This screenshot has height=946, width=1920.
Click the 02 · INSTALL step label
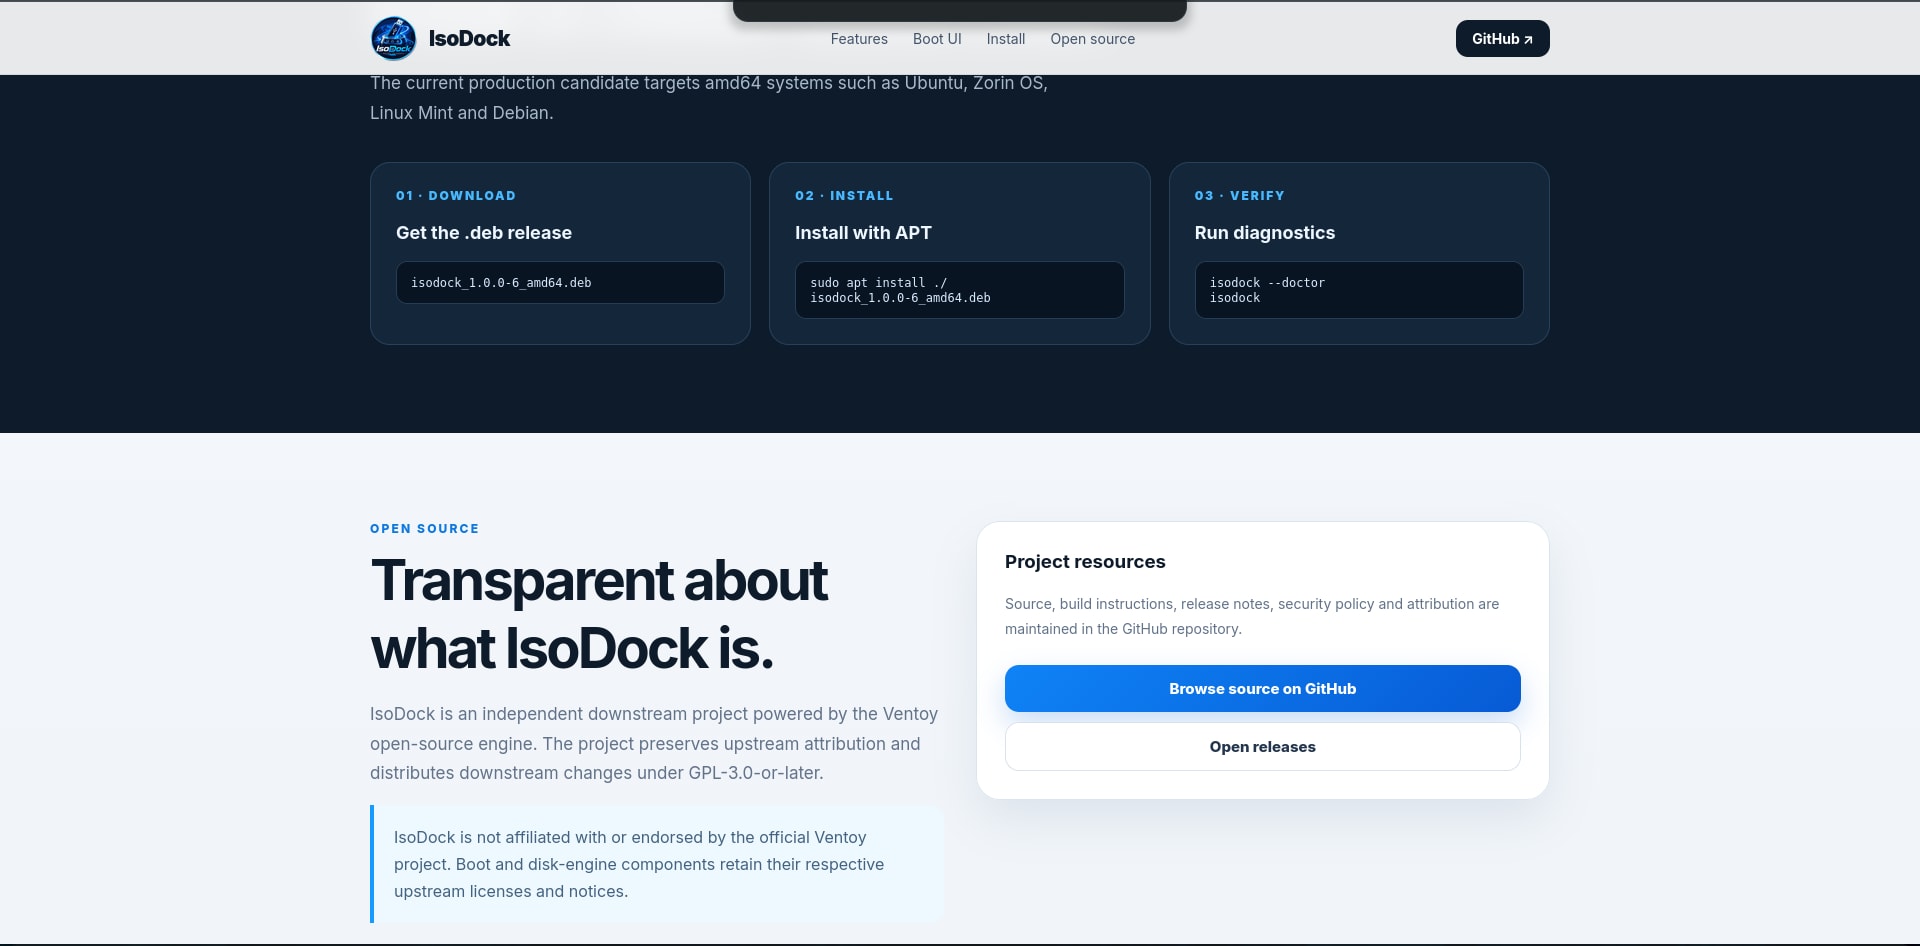[x=844, y=196]
